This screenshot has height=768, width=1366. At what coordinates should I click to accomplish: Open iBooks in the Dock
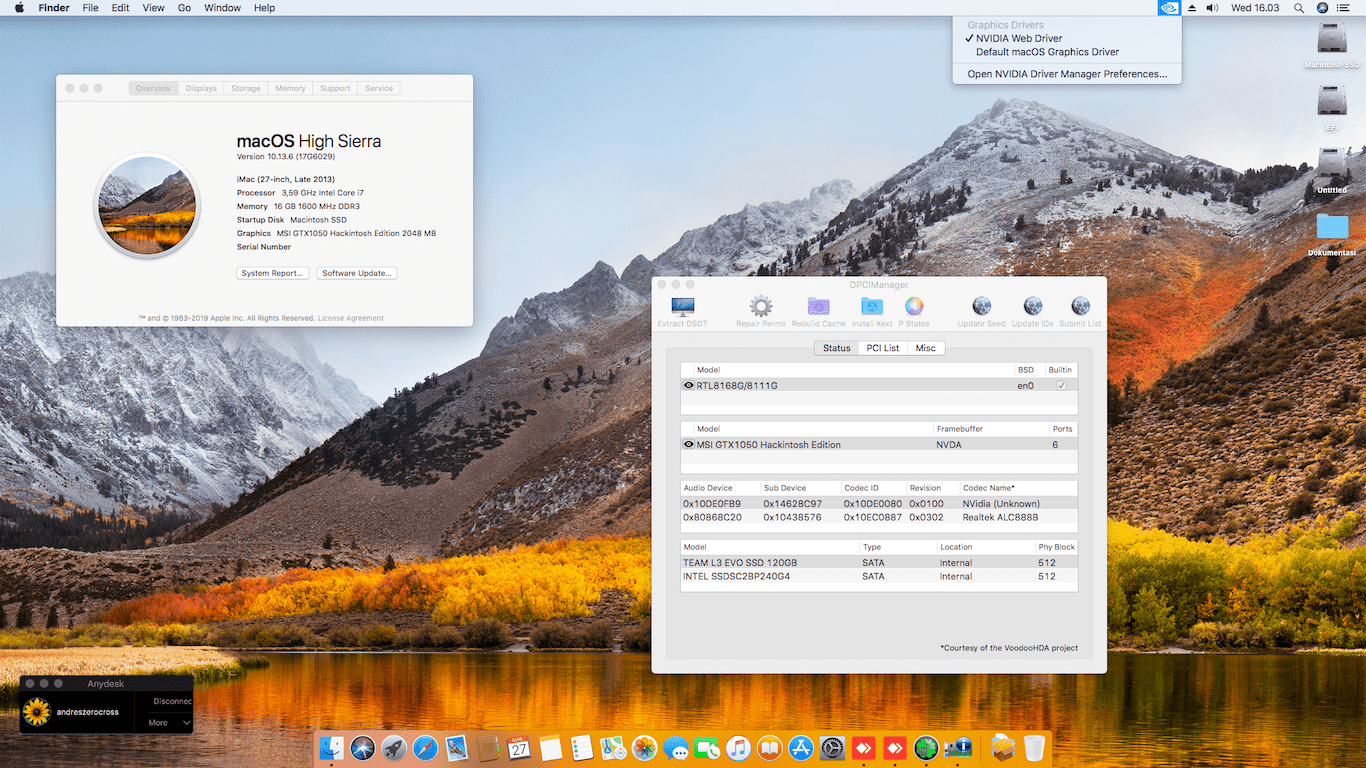(x=769, y=747)
